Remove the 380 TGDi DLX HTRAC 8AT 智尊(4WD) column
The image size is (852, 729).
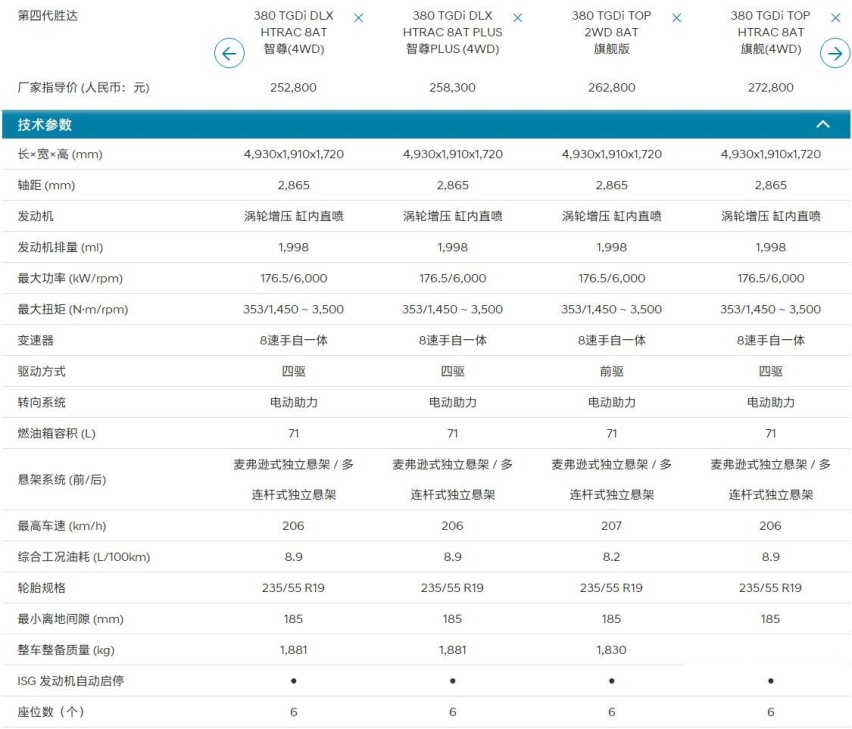[359, 18]
